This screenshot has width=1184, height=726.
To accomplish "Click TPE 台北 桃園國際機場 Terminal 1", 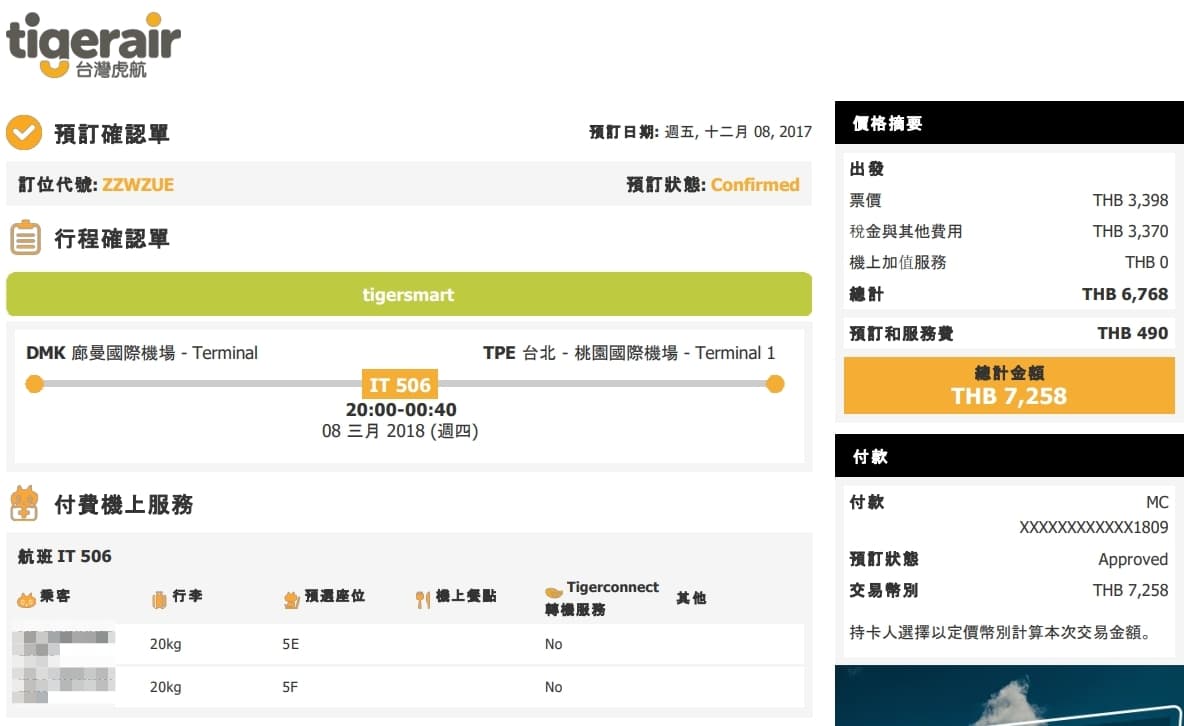I will (x=629, y=353).
